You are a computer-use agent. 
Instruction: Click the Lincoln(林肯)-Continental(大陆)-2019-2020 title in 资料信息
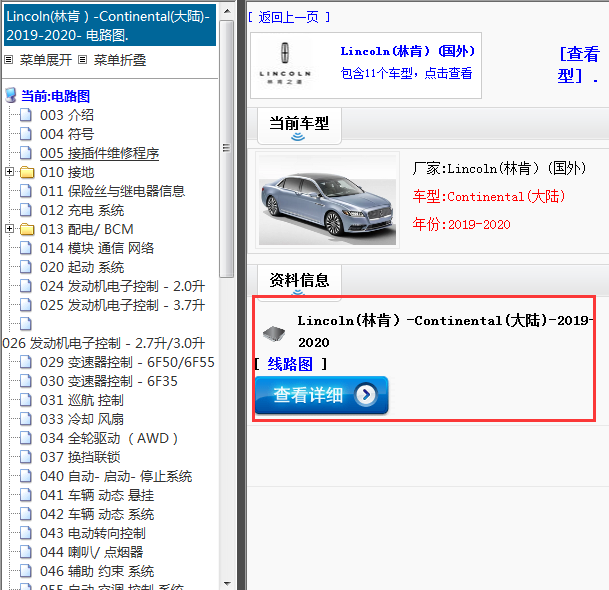[x=445, y=331]
